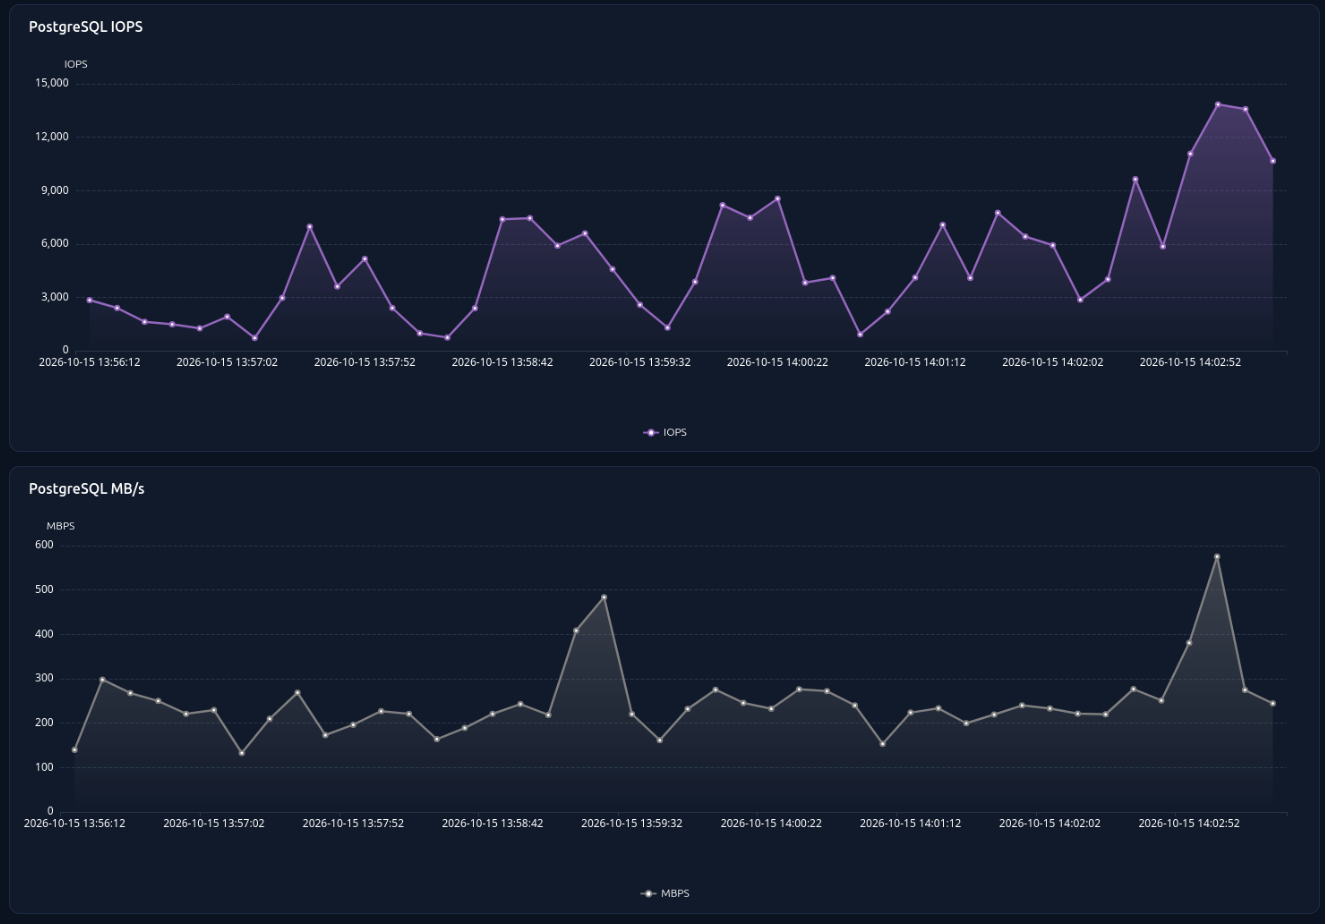Viewport: 1325px width, 924px height.
Task: Click the 500 y-axis label in MB/s chart
Action: tap(44, 590)
